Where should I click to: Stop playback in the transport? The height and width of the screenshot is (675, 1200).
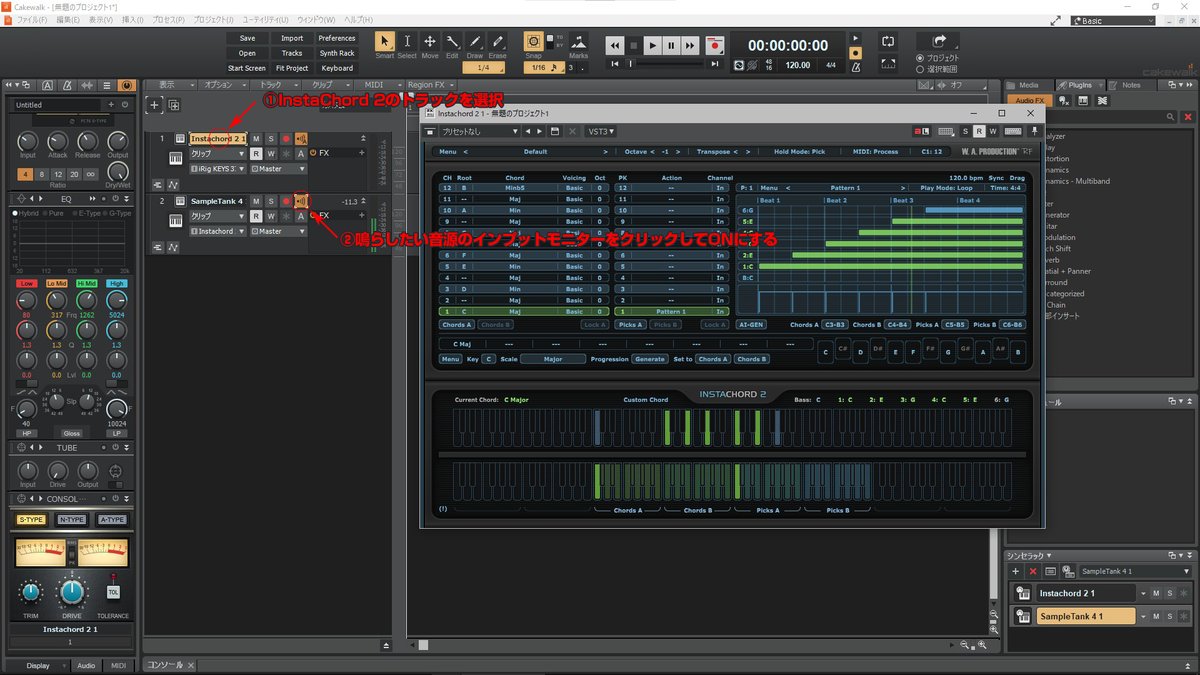(633, 45)
